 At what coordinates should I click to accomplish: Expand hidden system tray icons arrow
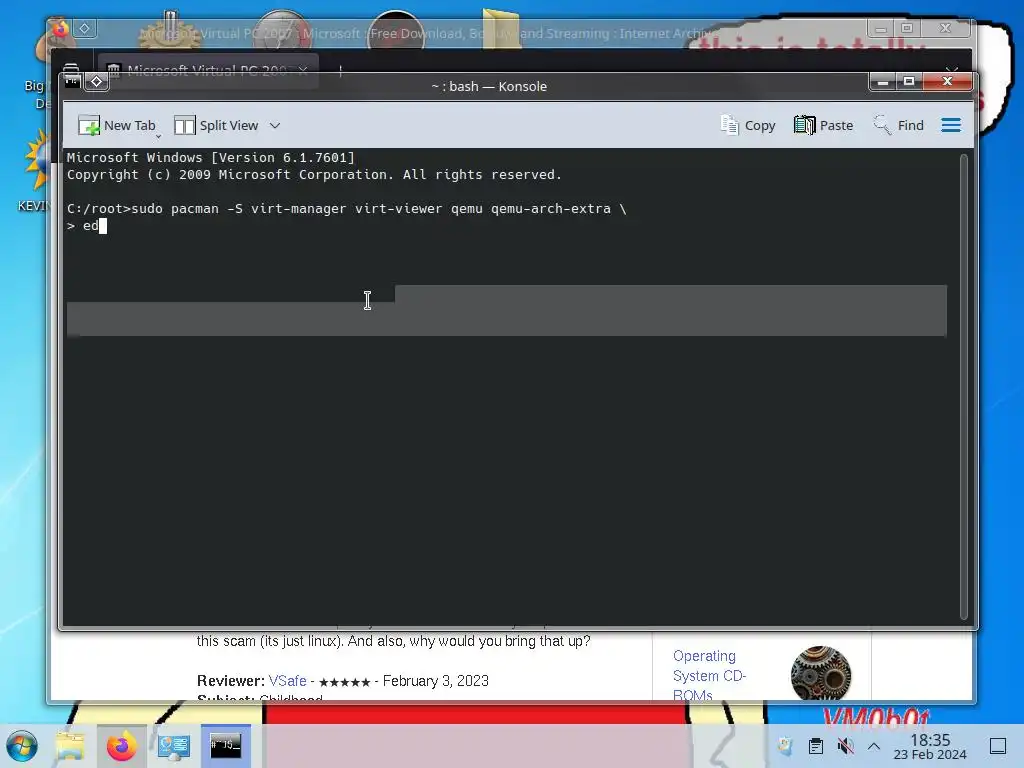874,746
